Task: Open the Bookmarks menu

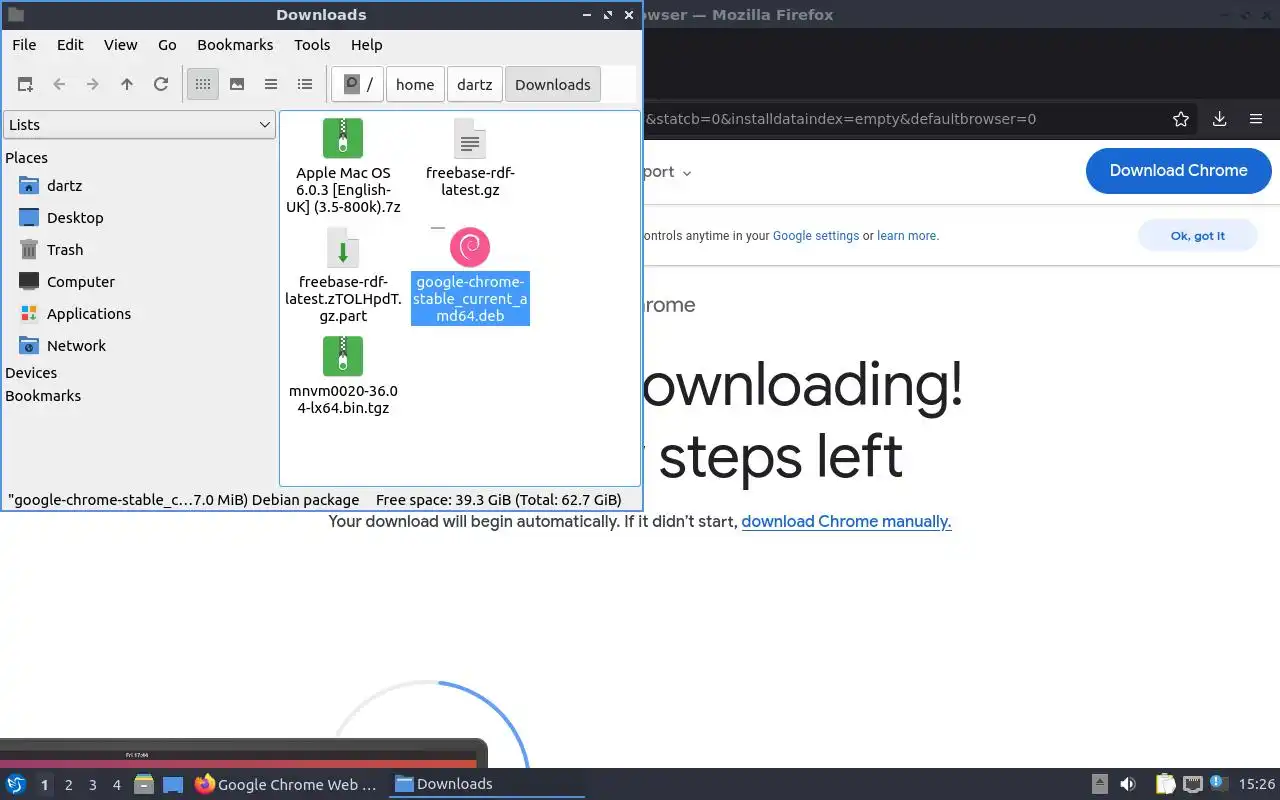Action: (x=235, y=44)
